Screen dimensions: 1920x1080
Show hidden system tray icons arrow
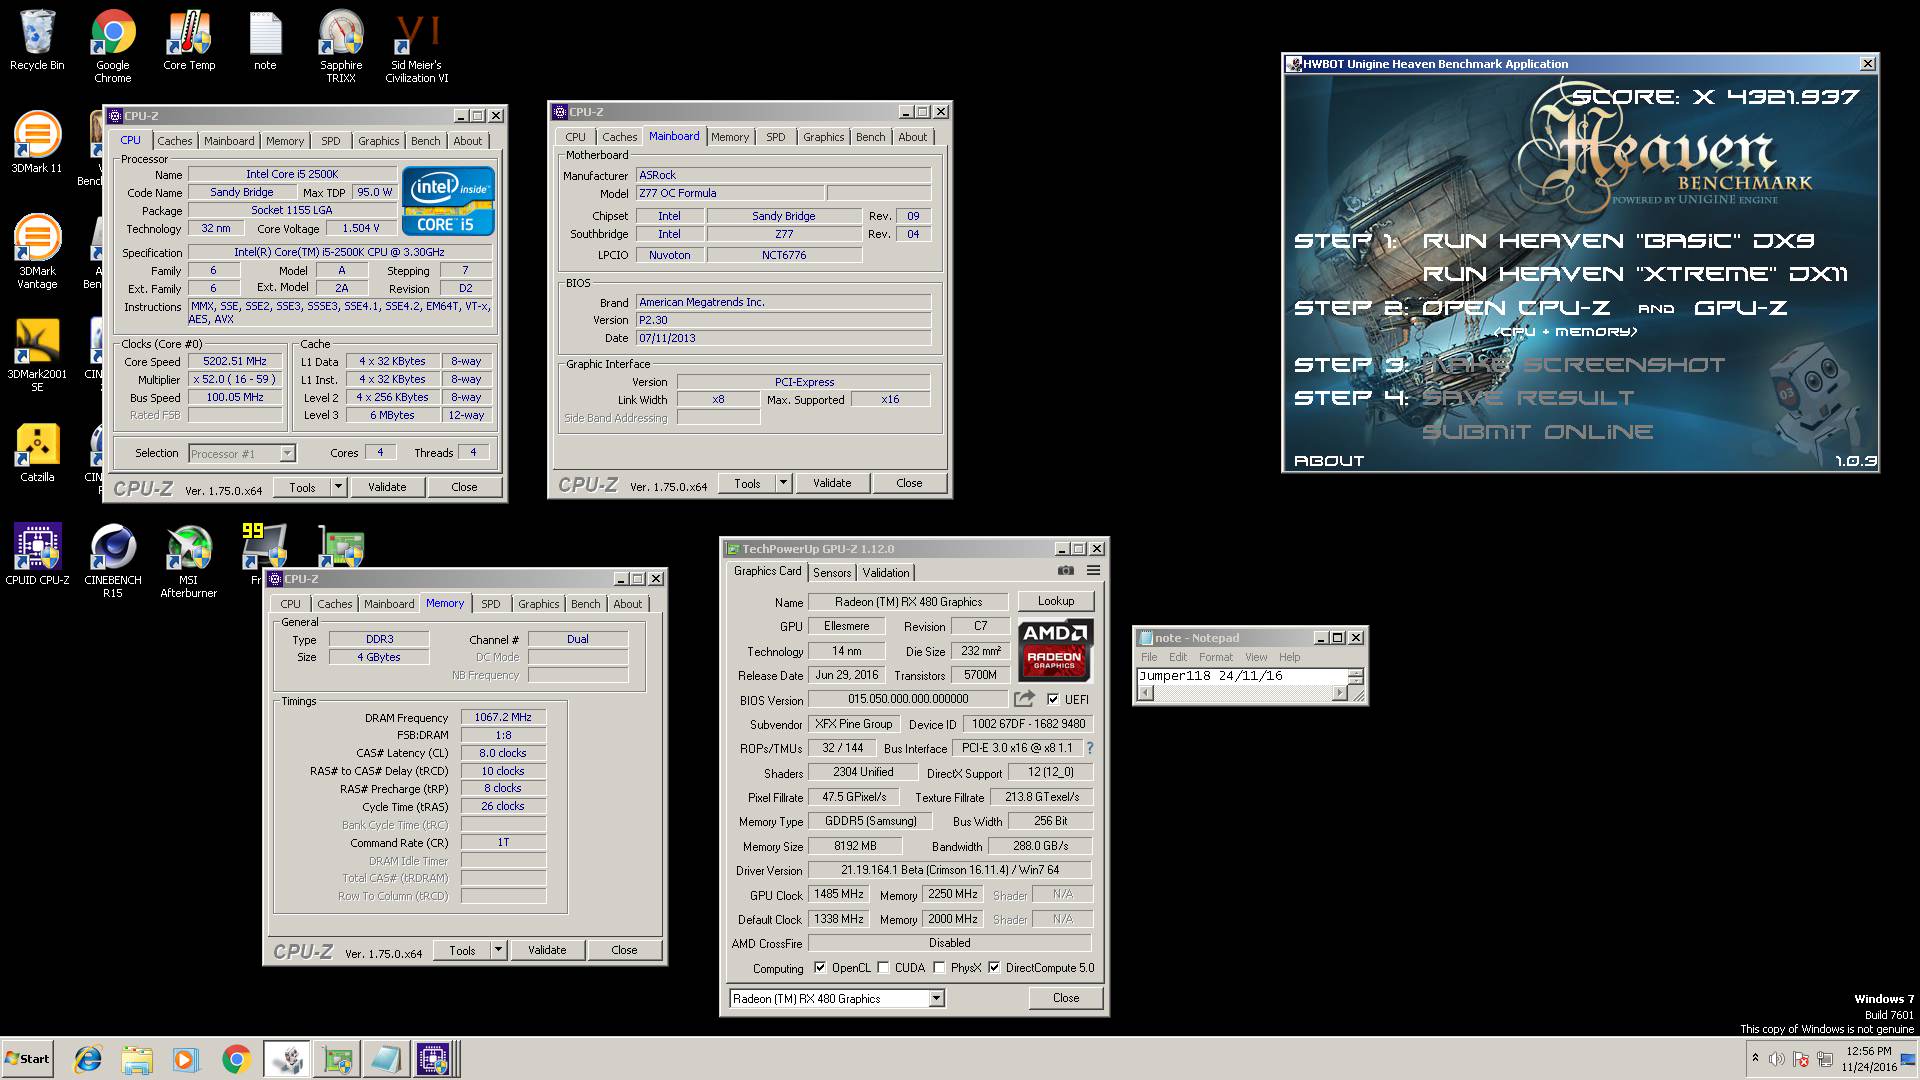pos(1755,1058)
